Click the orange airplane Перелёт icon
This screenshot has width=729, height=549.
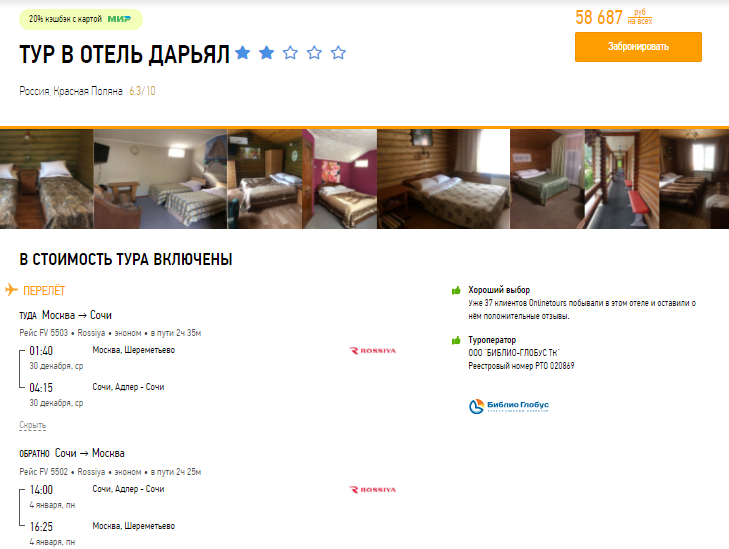(x=11, y=290)
